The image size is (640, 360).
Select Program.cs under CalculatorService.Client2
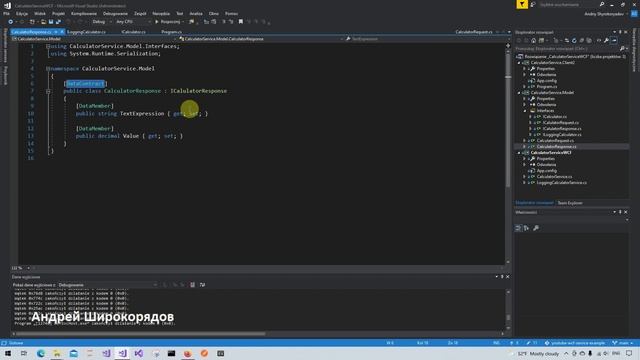pyautogui.click(x=547, y=87)
